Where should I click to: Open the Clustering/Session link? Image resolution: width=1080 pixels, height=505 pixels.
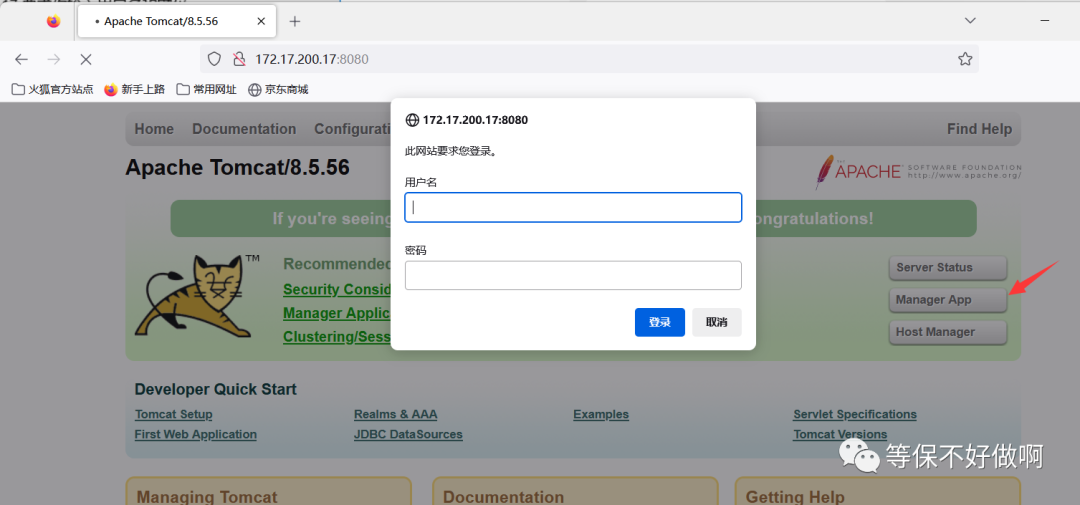point(337,337)
